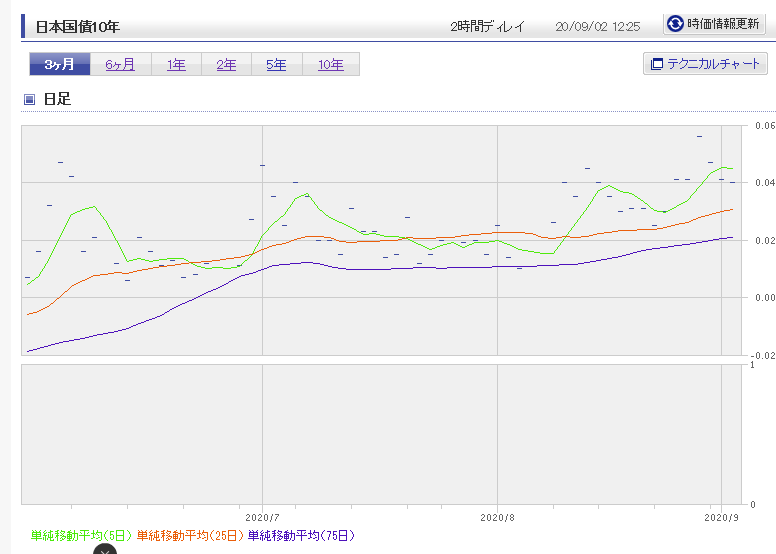Open the テクニカルチャート window
Screen dimensions: 776x554
coord(705,64)
